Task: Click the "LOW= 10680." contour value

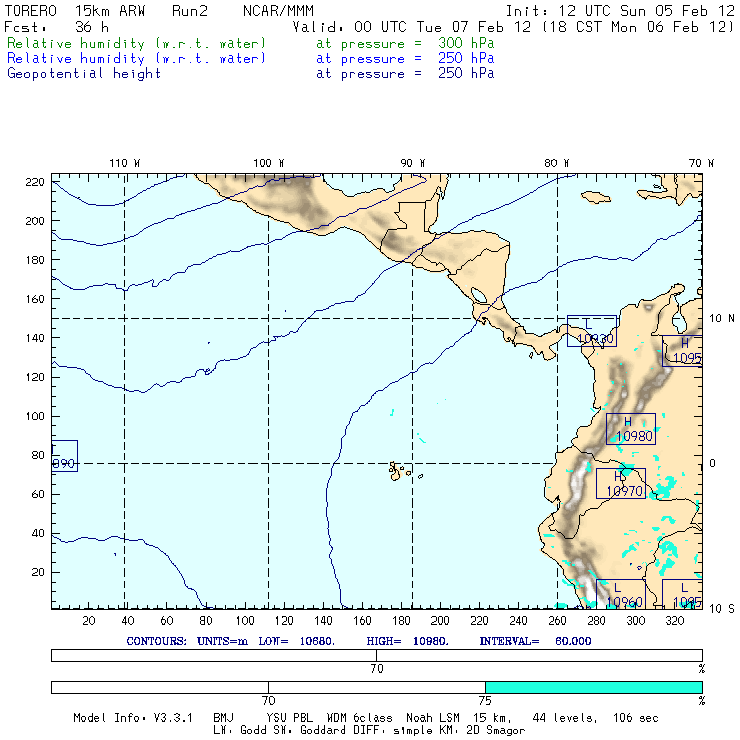Action: pyautogui.click(x=296, y=641)
